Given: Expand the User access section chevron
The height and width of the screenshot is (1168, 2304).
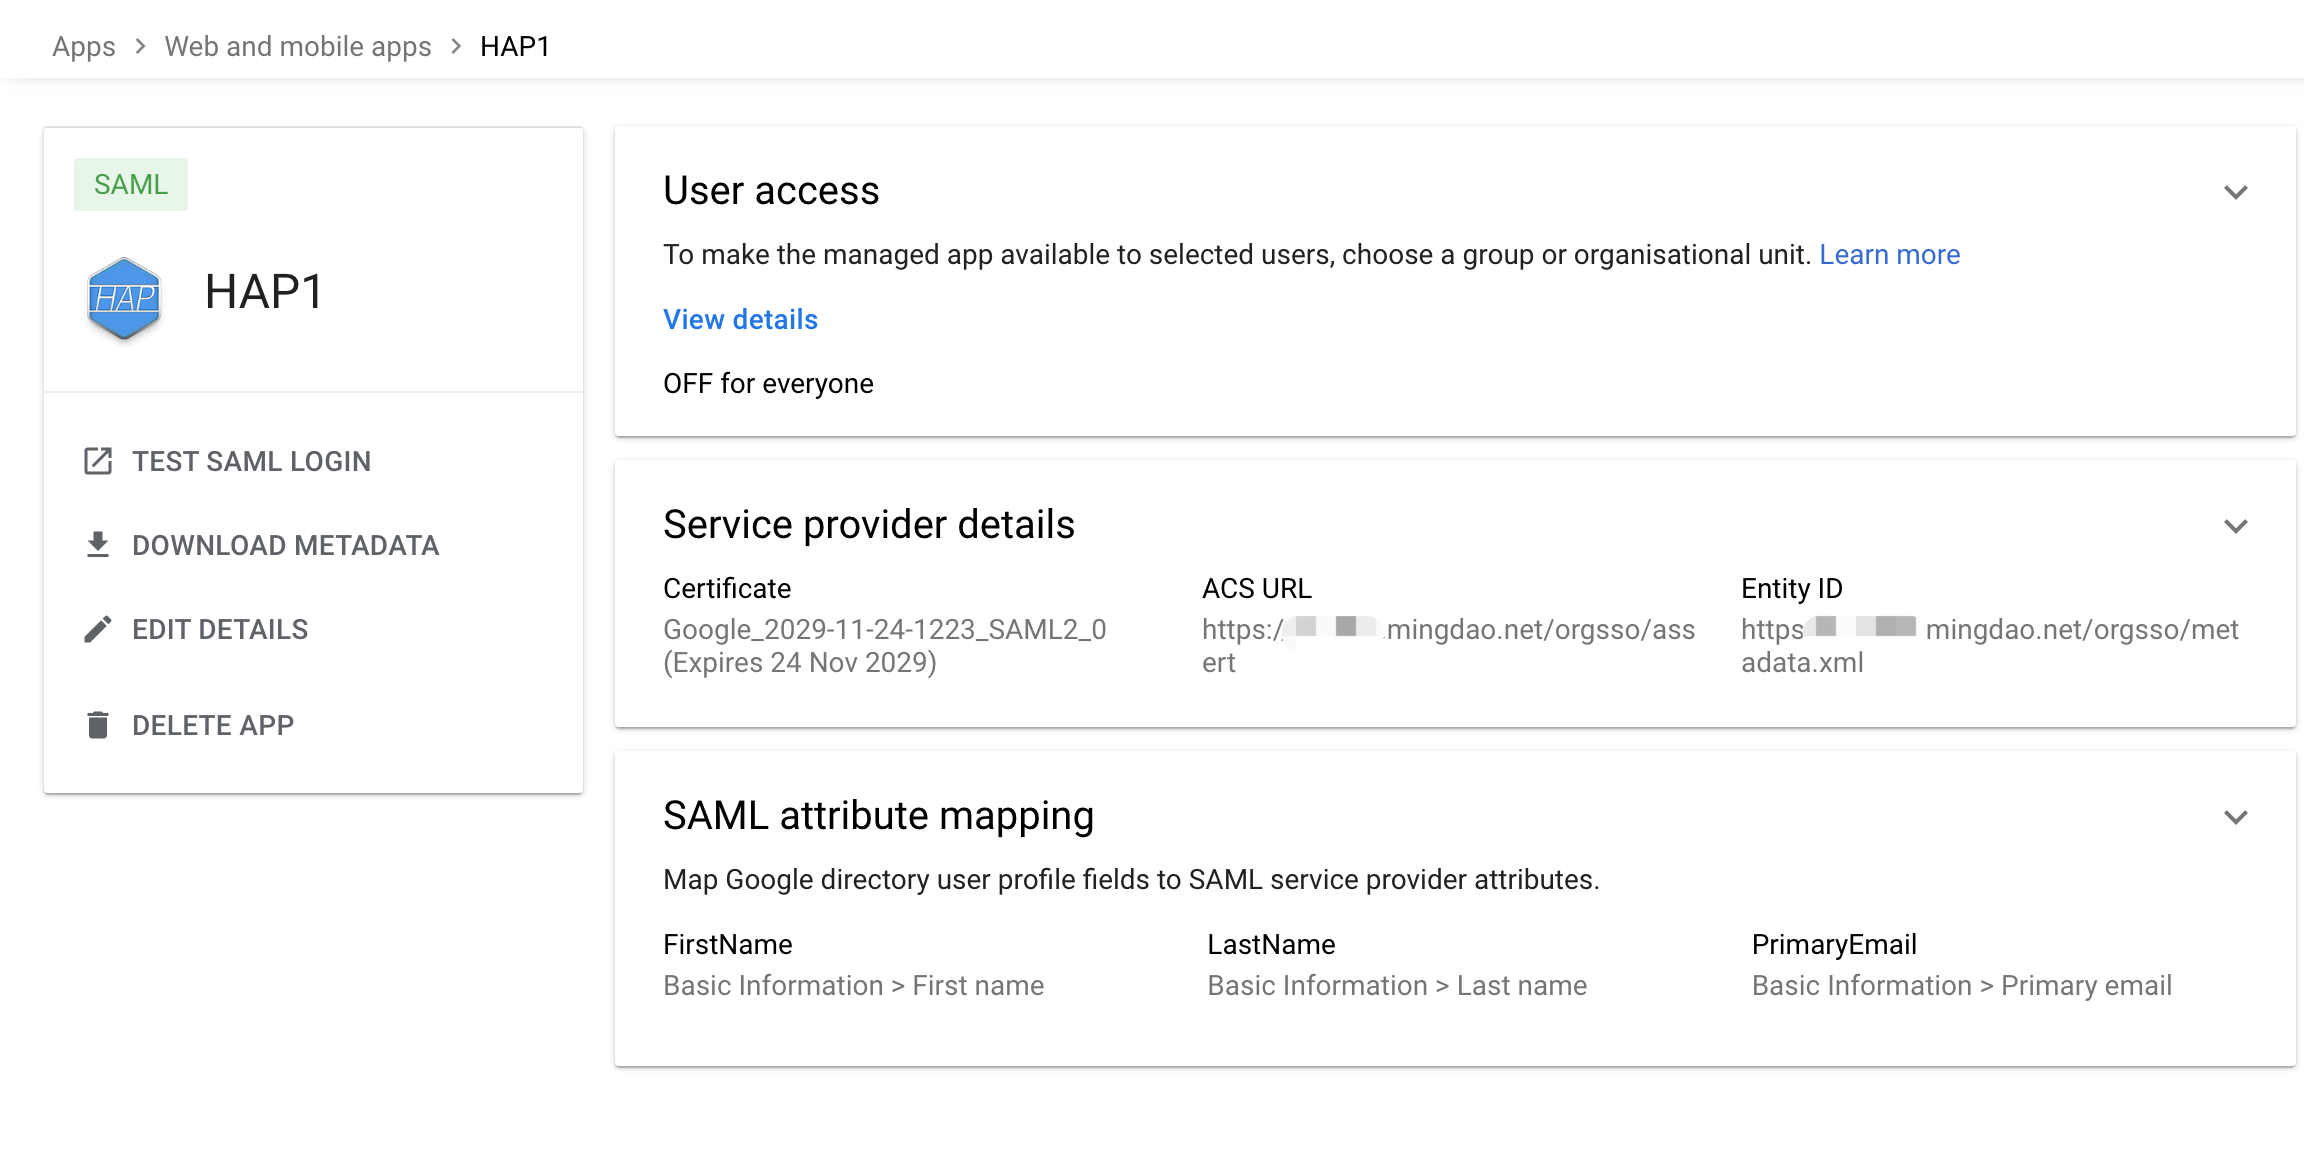Looking at the screenshot, I should point(2236,192).
